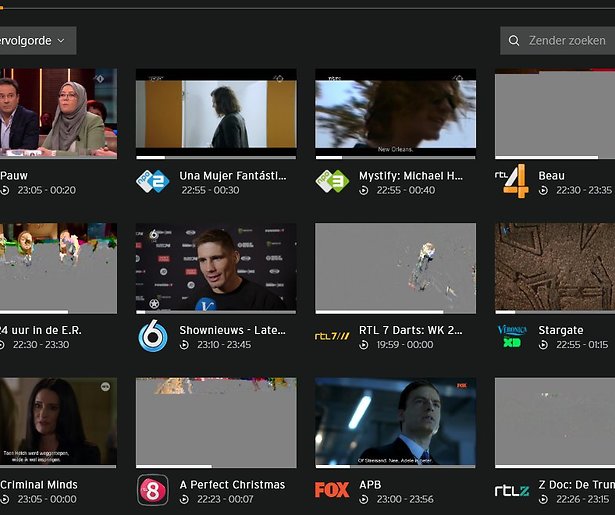
Task: Click the Criminal Minds title text
Action: pyautogui.click(x=39, y=485)
